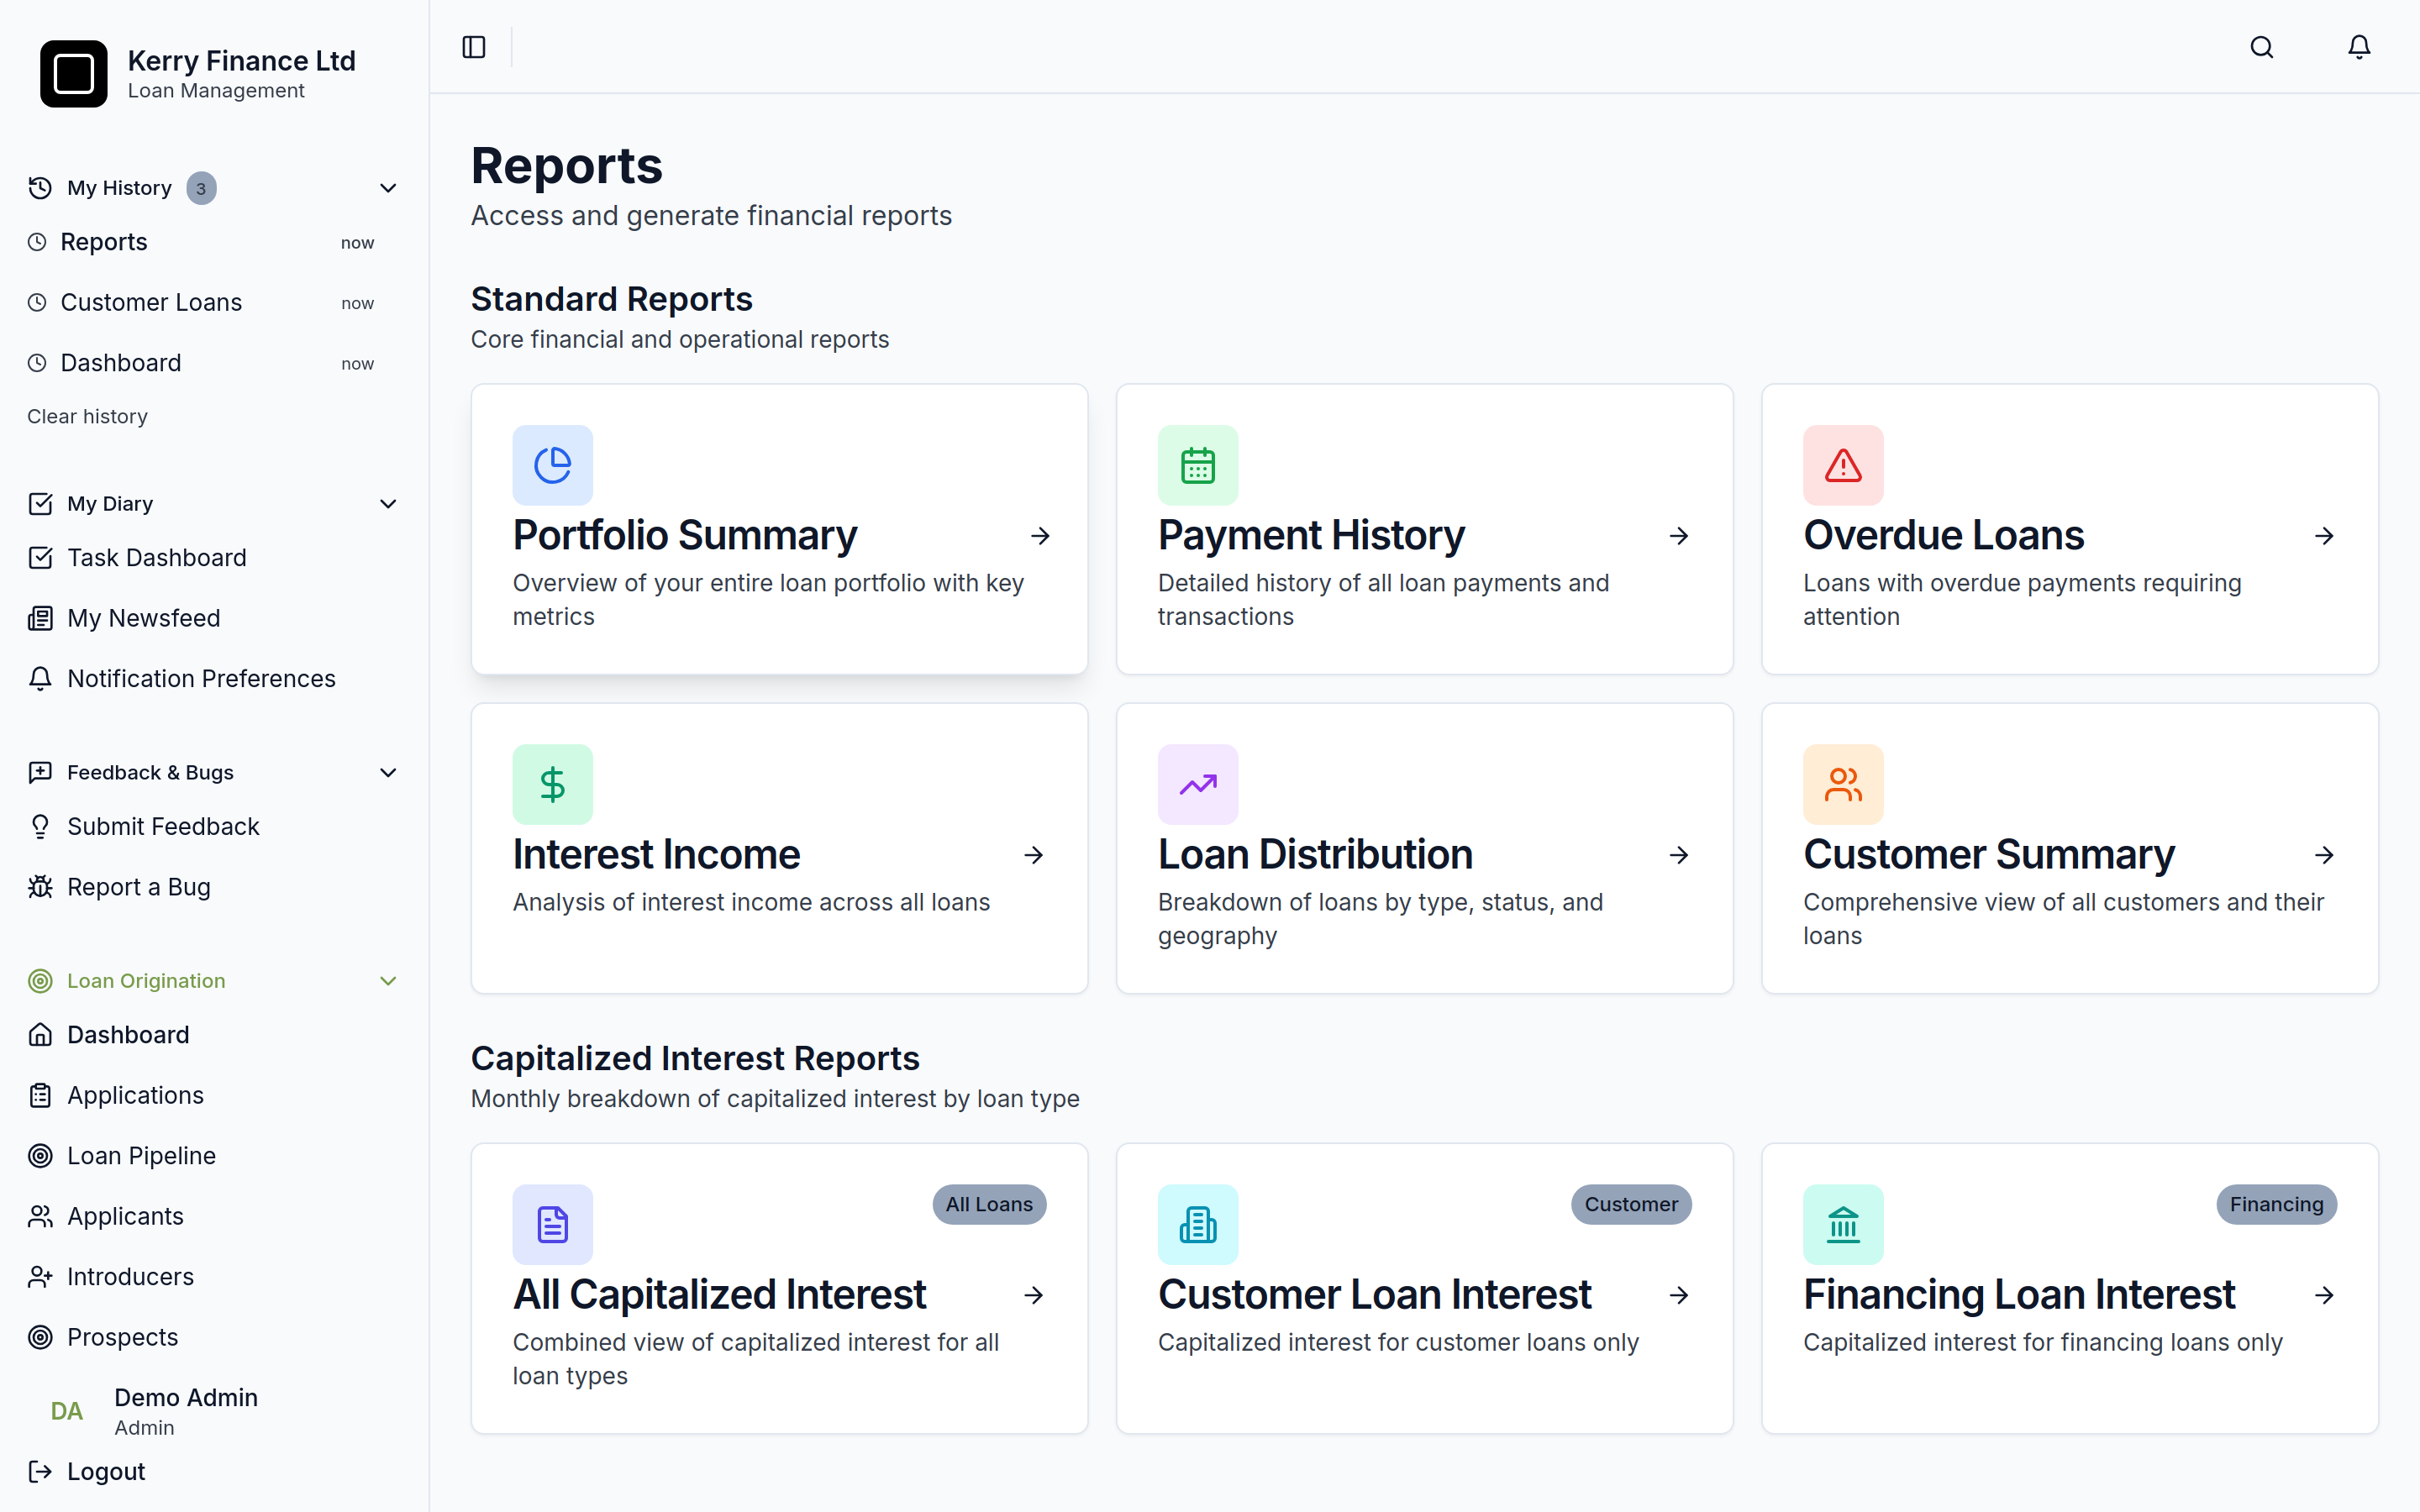Open Demo Admin user profile
Viewport: 2420px width, 1512px height.
[x=213, y=1411]
